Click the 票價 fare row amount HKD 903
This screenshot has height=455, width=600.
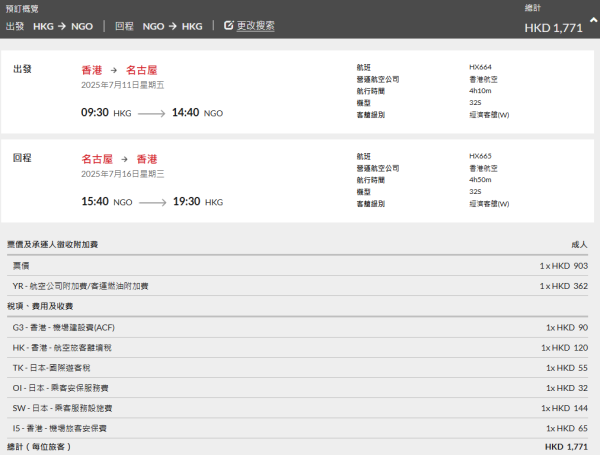point(564,266)
